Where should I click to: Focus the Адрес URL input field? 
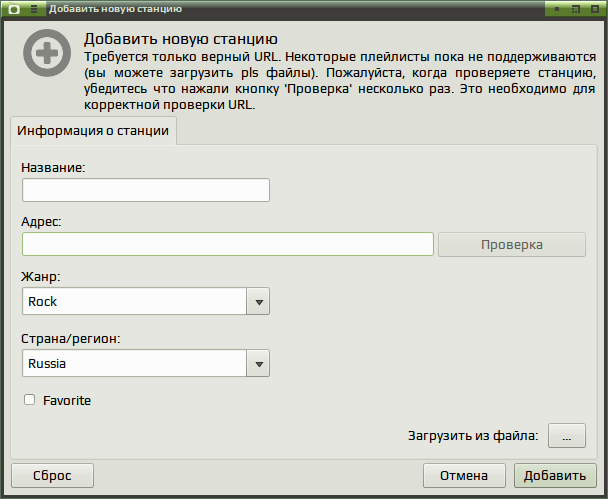(228, 244)
